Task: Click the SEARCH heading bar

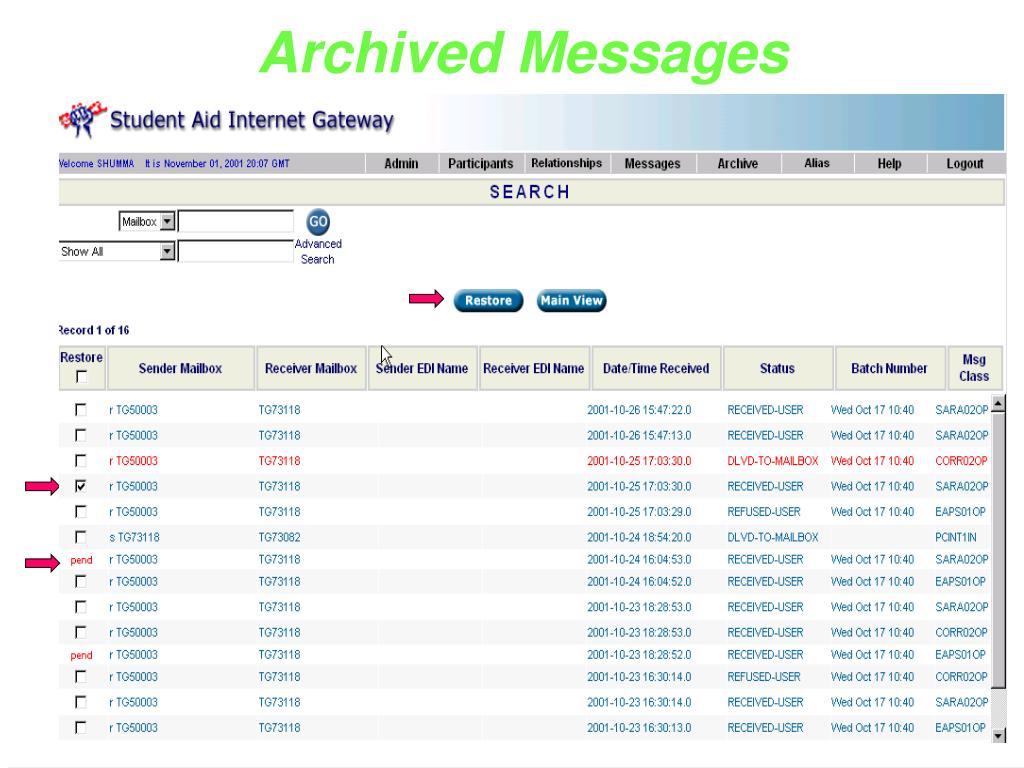Action: (x=531, y=192)
